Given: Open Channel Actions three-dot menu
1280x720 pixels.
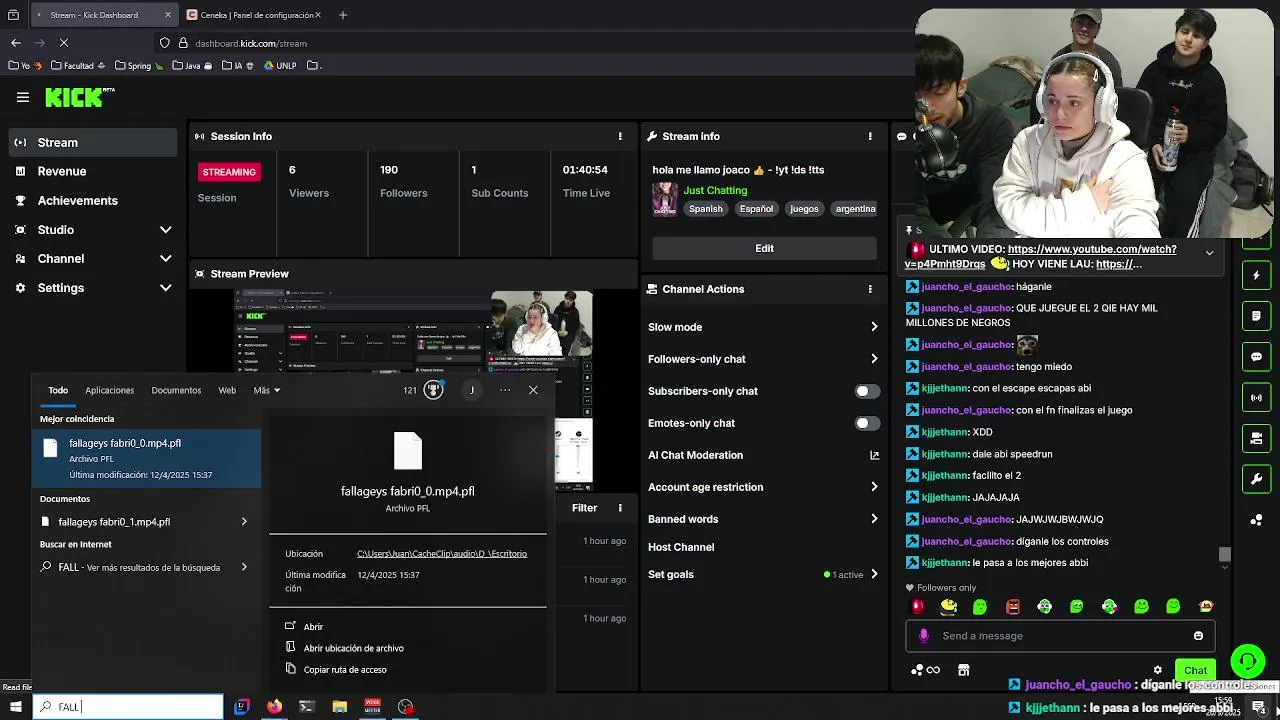Looking at the screenshot, I should (x=870, y=289).
